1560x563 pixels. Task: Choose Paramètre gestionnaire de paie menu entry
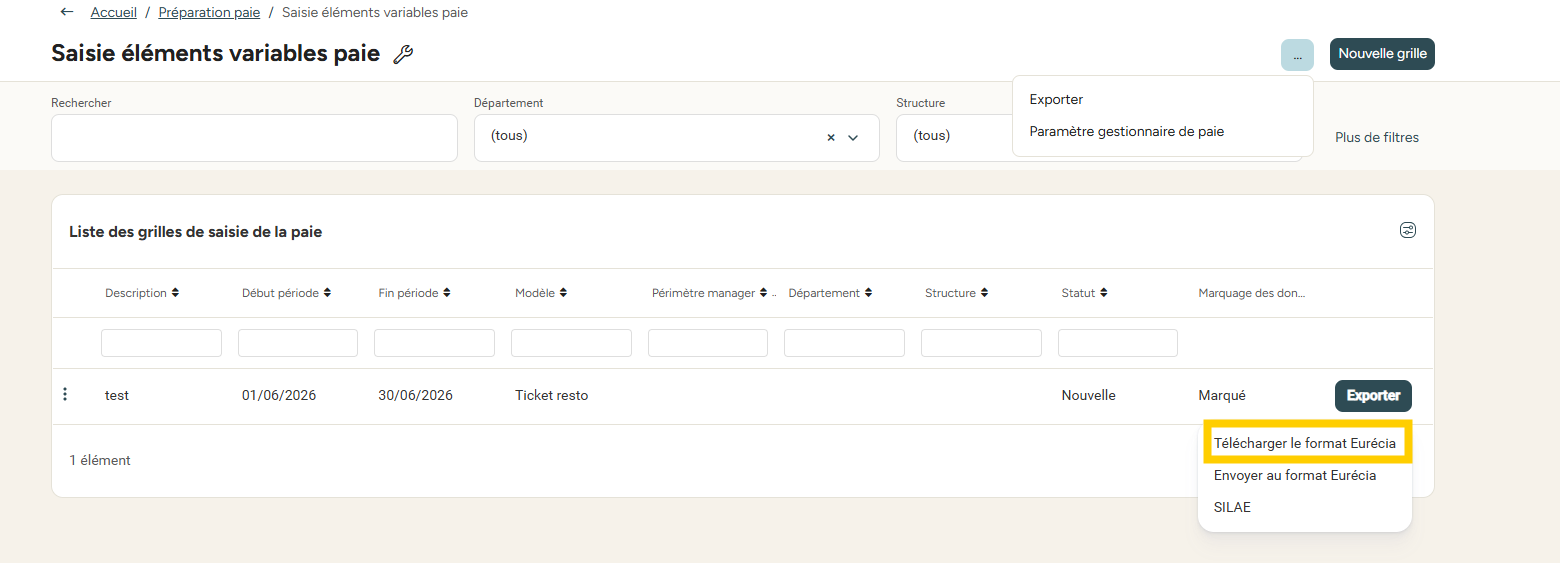point(1126,131)
